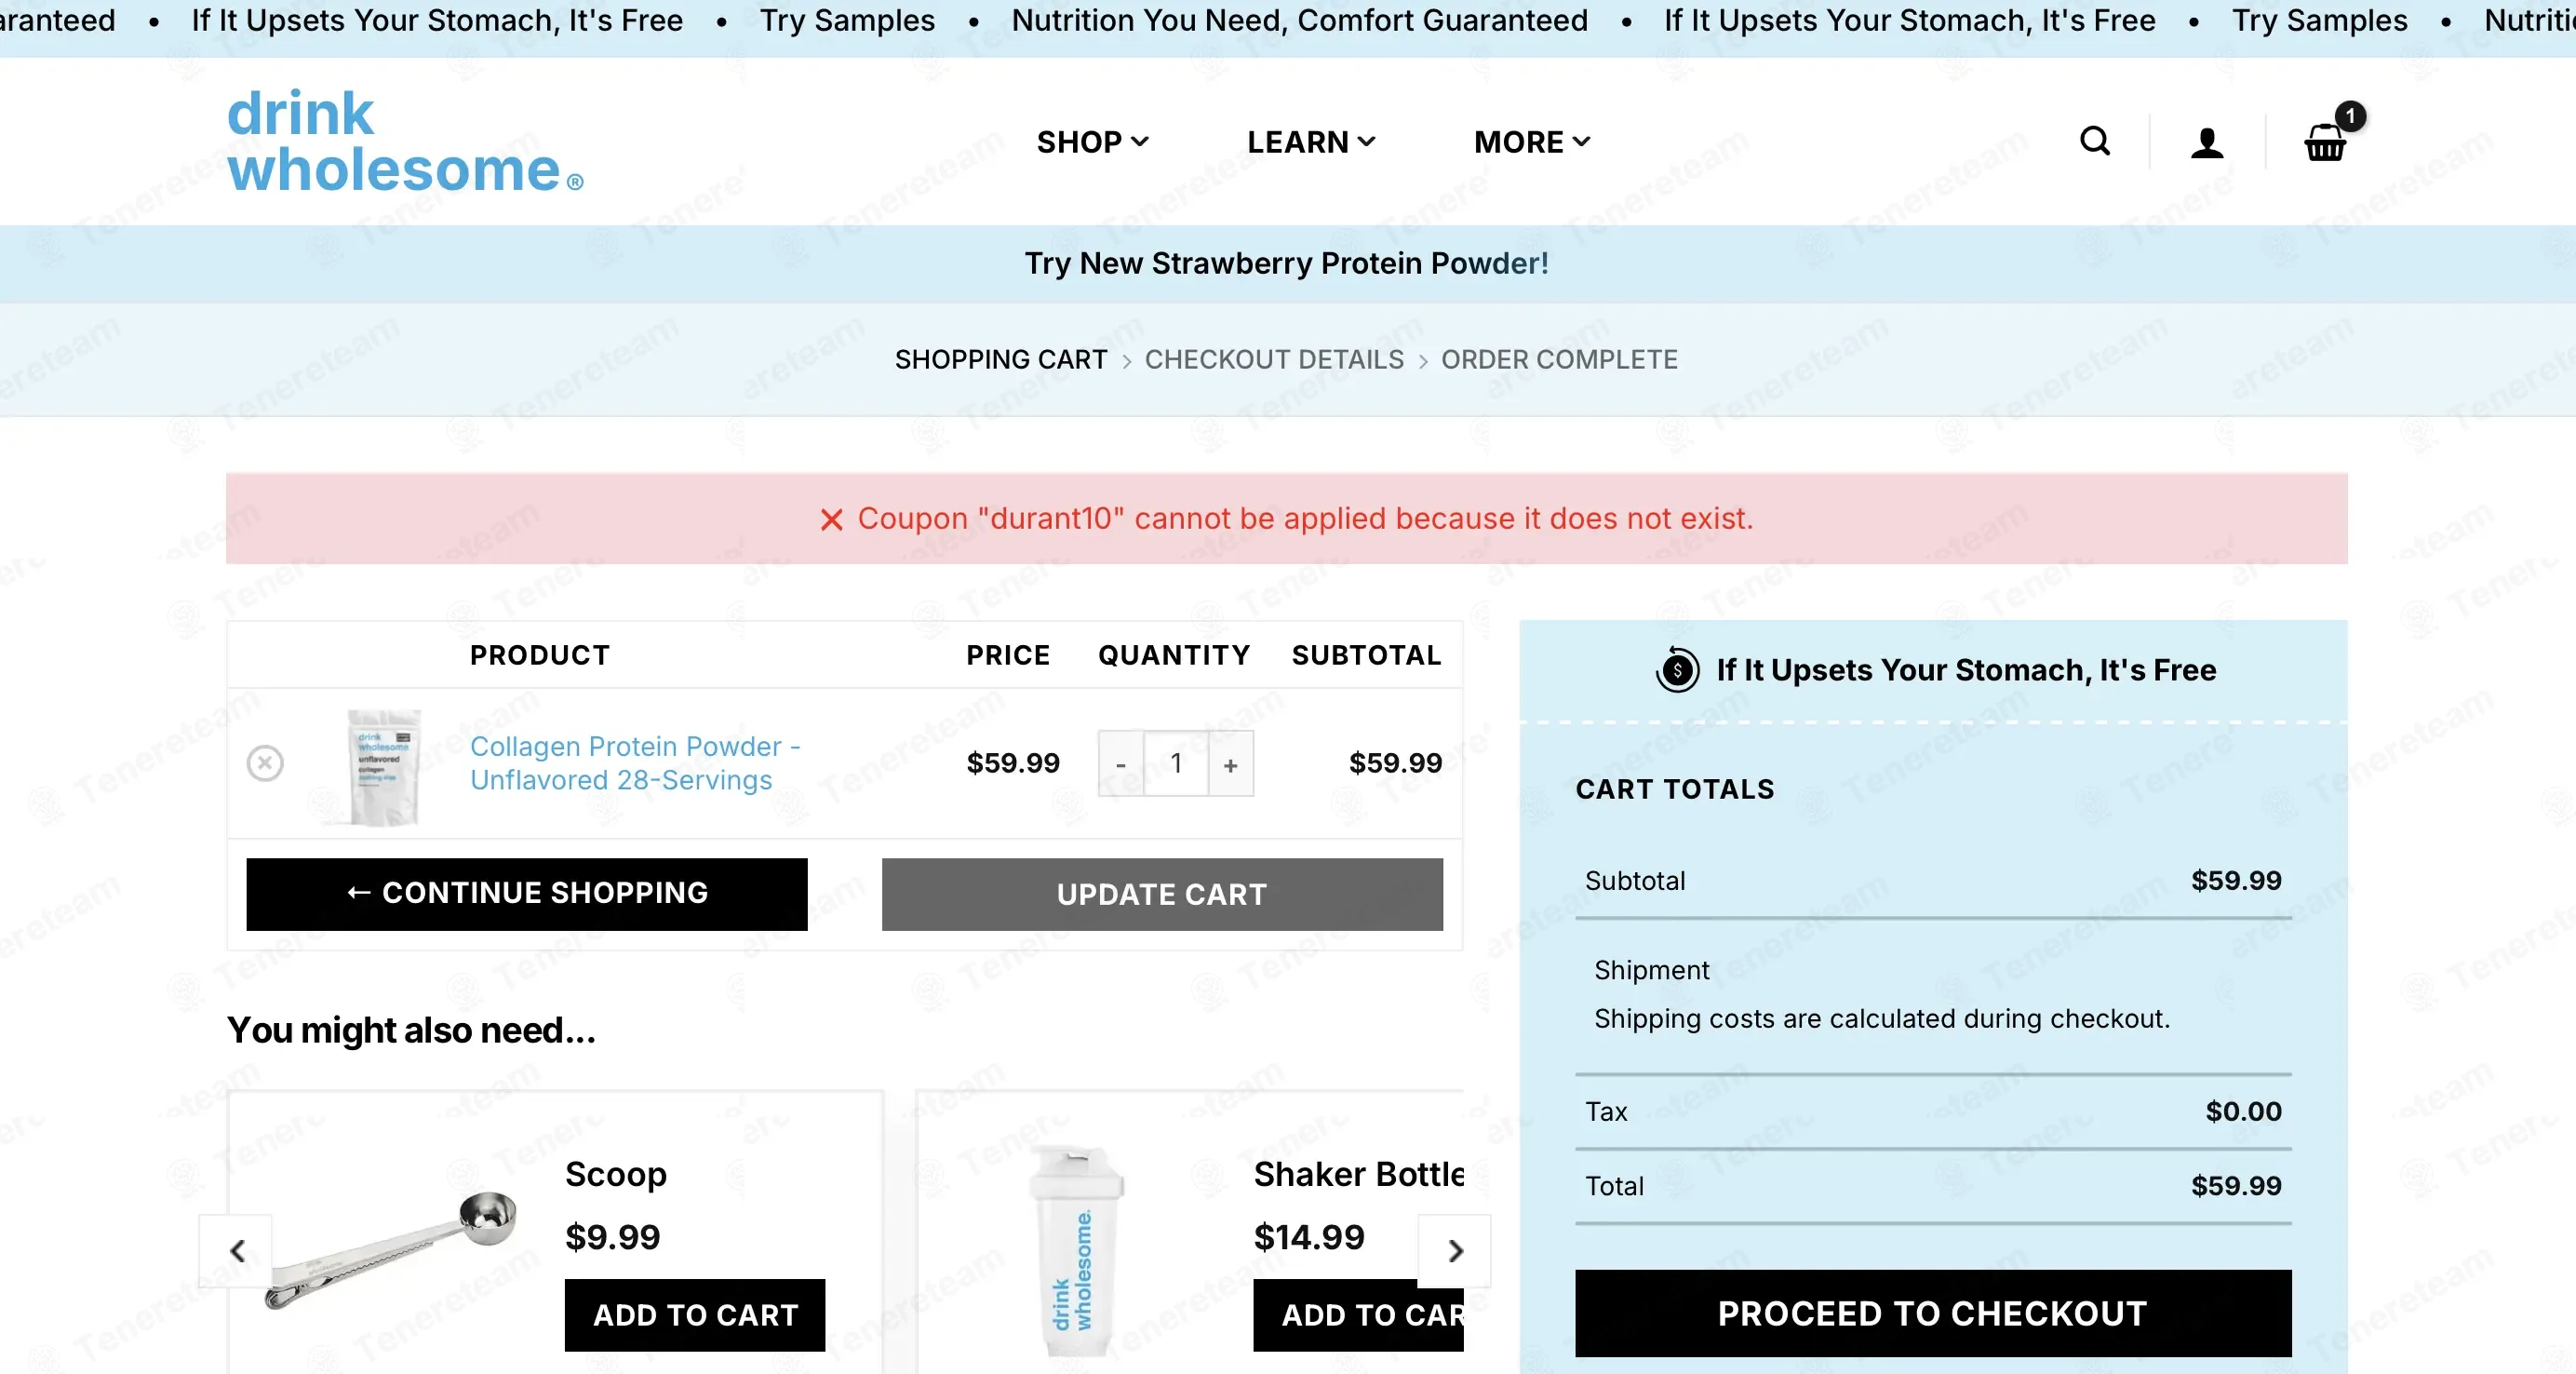Remove Collagen Protein Powder from cart
The image size is (2576, 1374).
coord(265,763)
